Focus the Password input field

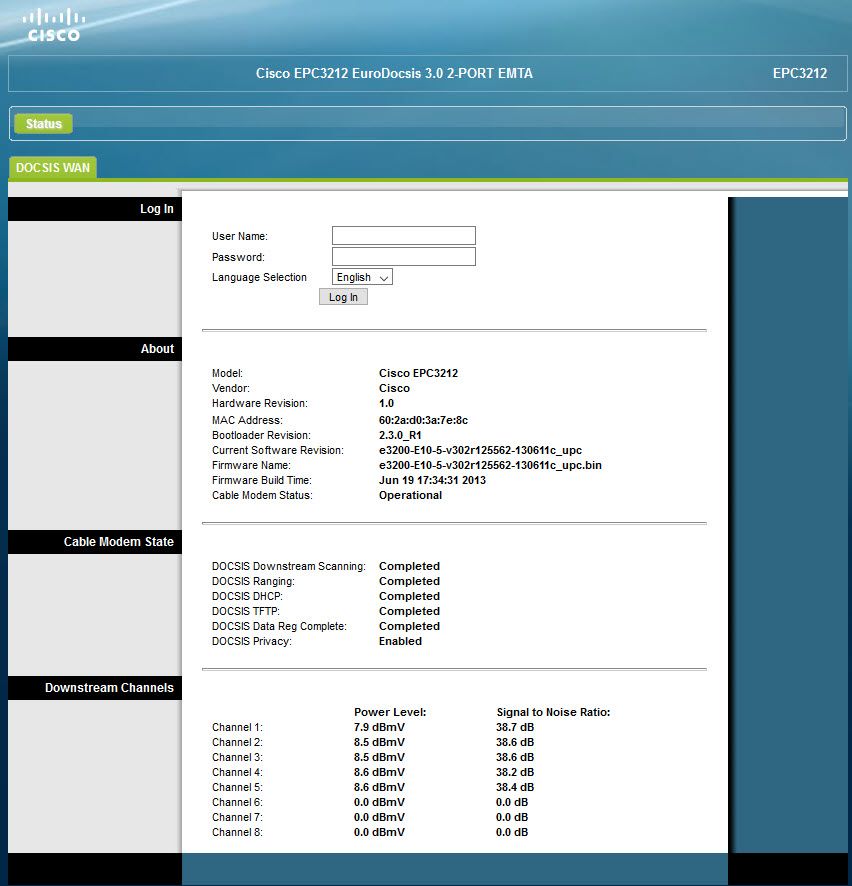(403, 257)
